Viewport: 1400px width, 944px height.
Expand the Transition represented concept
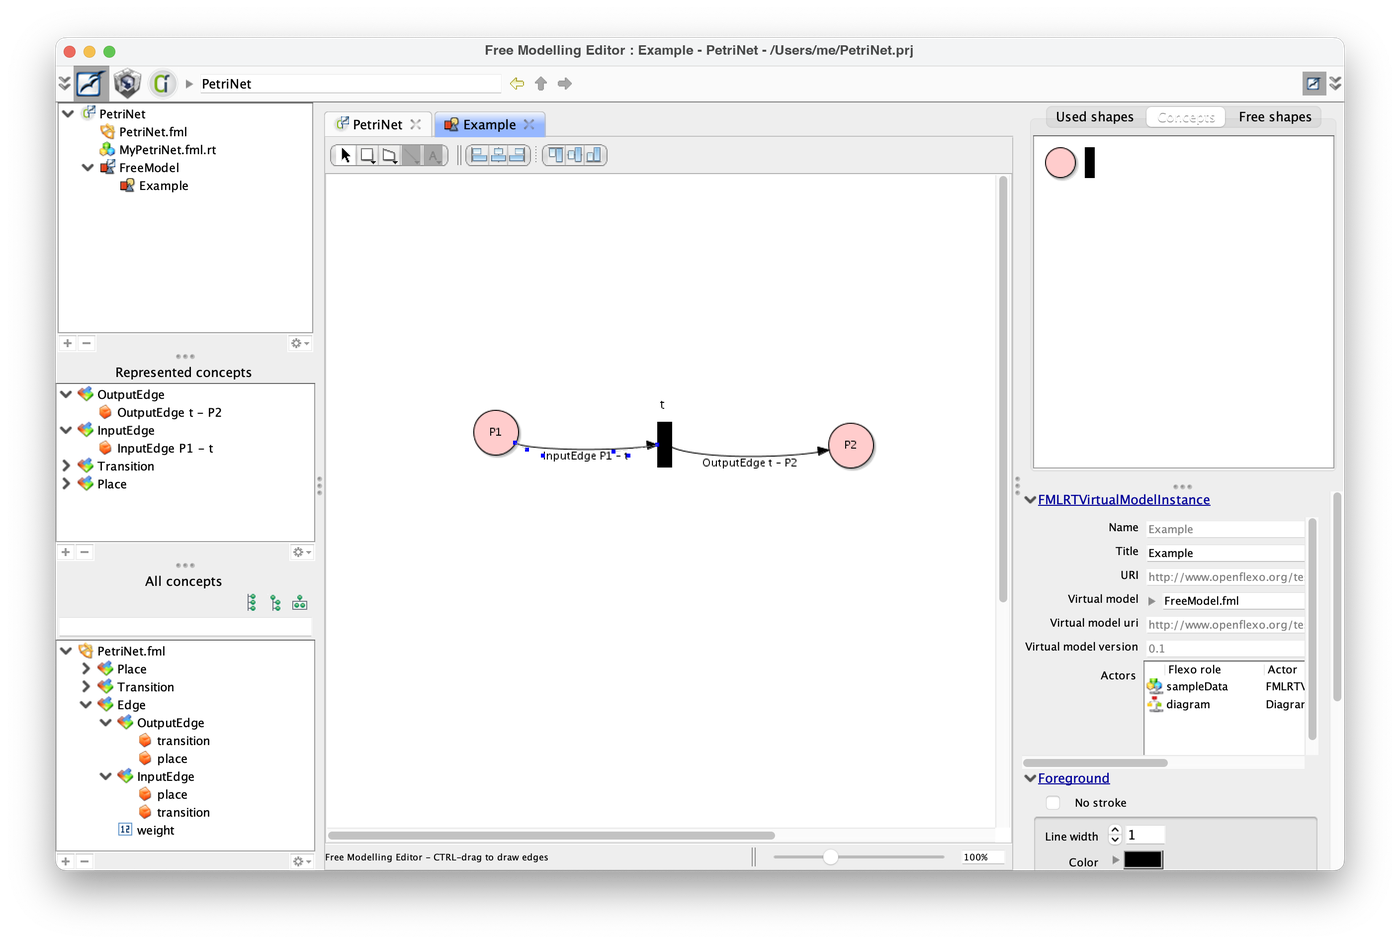coord(66,466)
